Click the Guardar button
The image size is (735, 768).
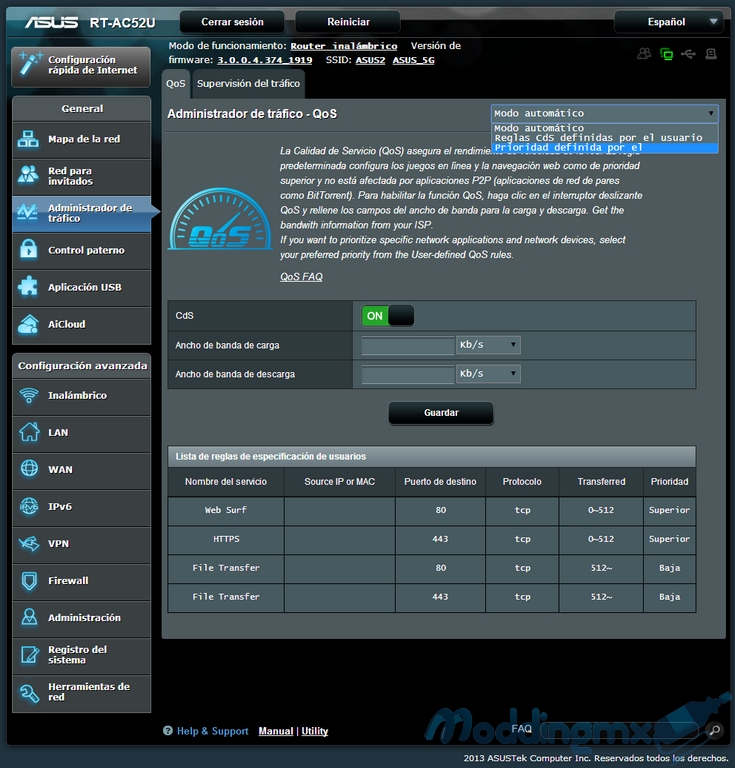[x=441, y=413]
